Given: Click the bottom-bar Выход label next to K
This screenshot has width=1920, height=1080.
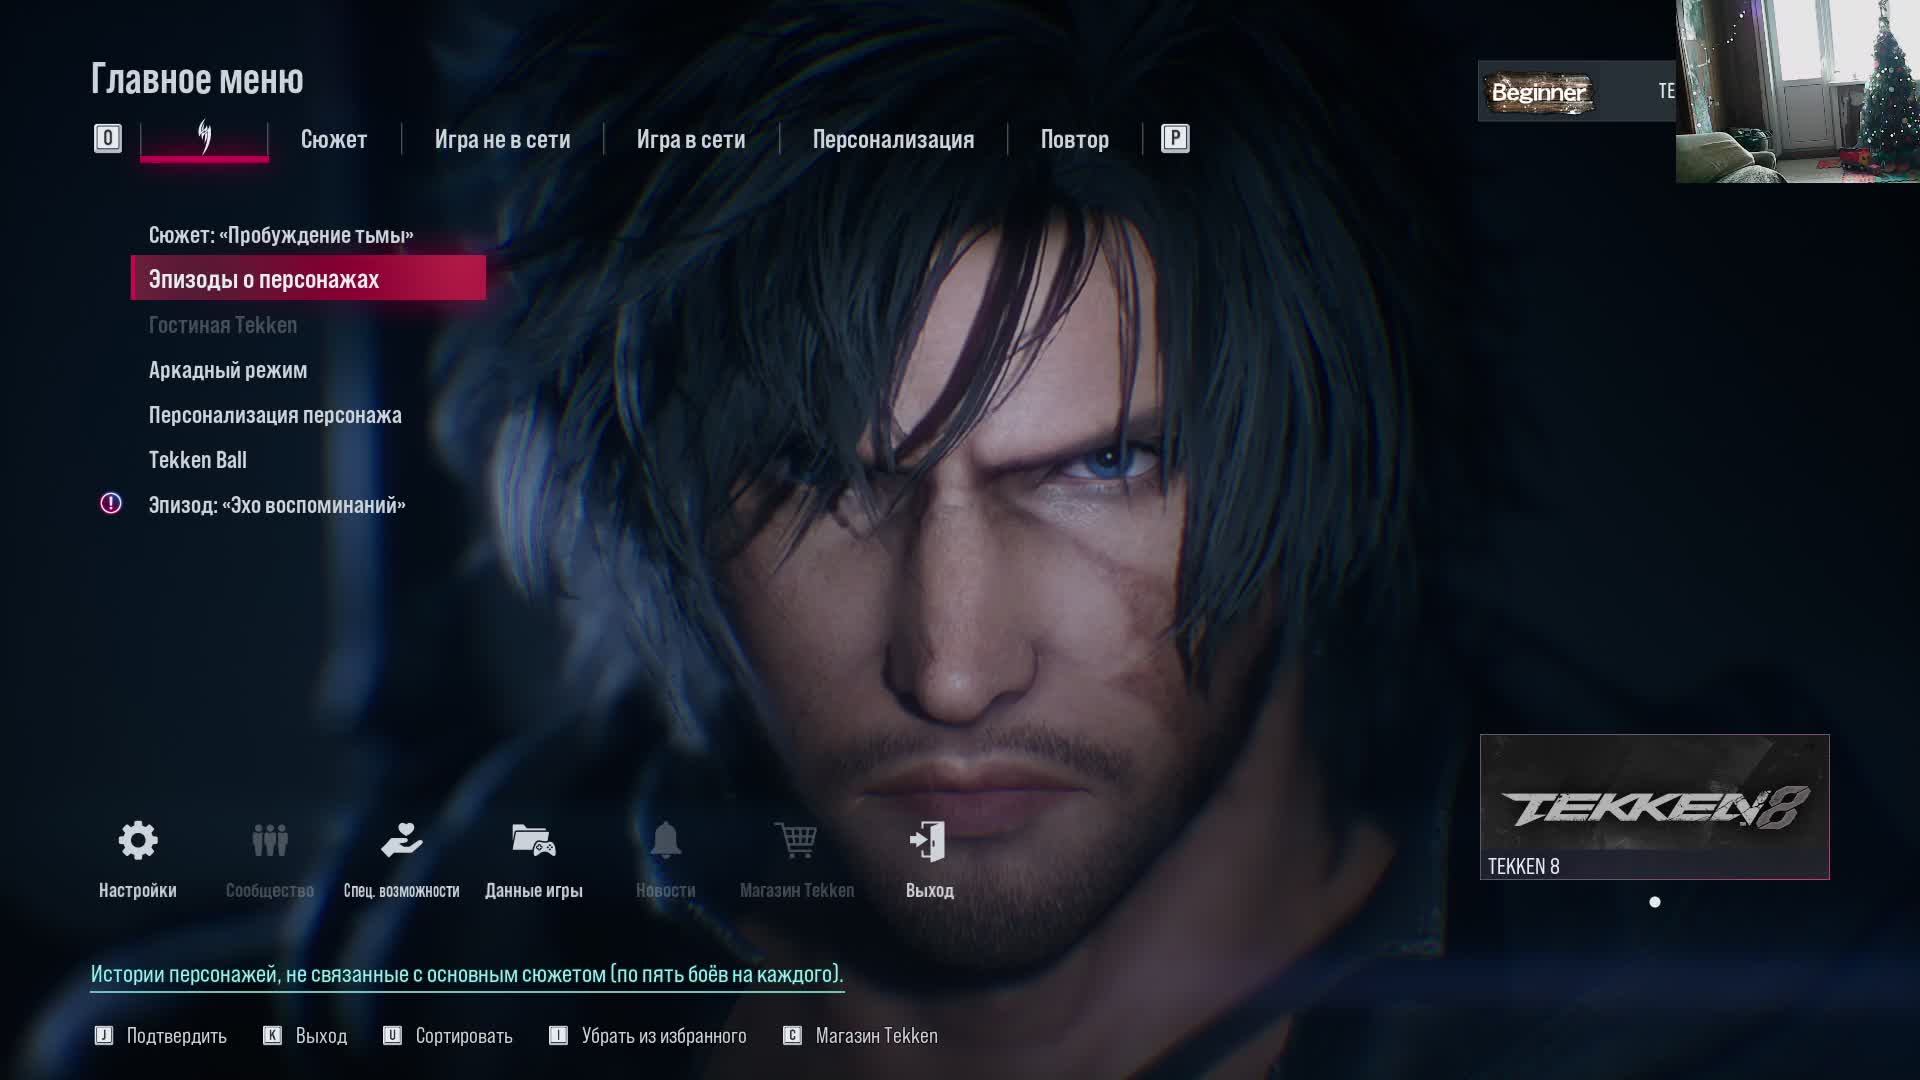Looking at the screenshot, I should tap(321, 1036).
